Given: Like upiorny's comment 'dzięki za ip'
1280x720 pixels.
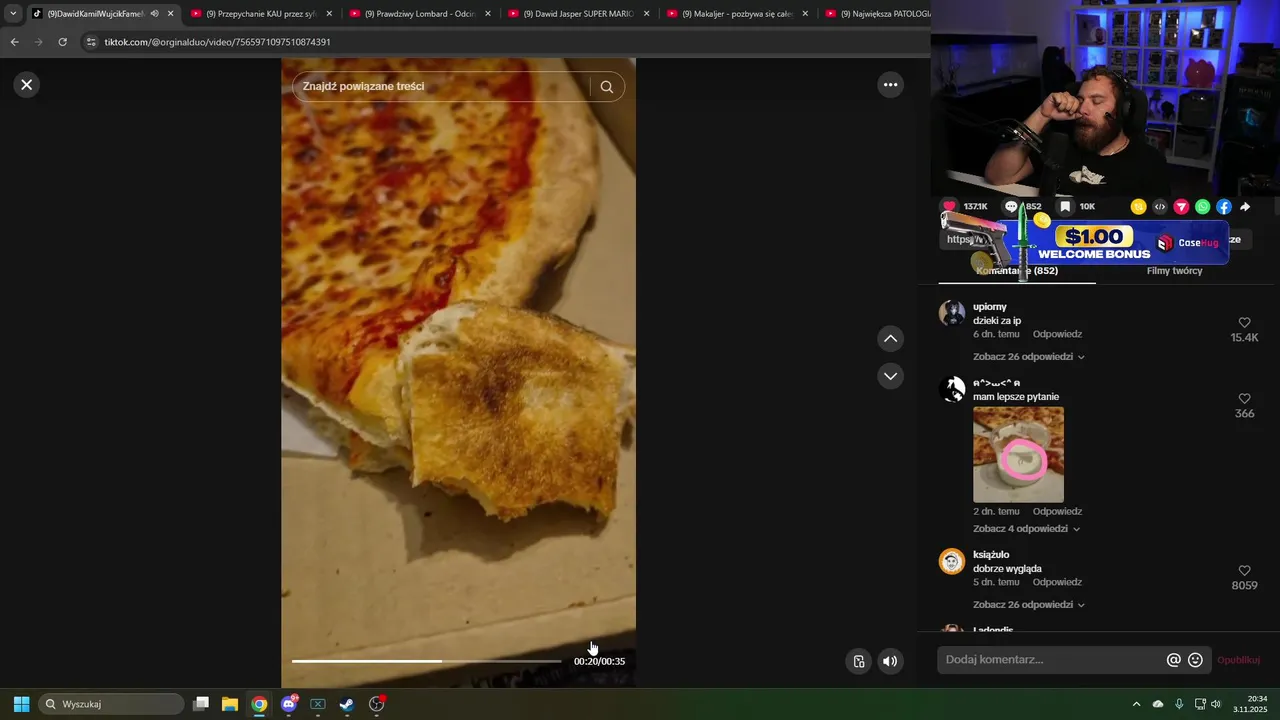Looking at the screenshot, I should (1244, 323).
